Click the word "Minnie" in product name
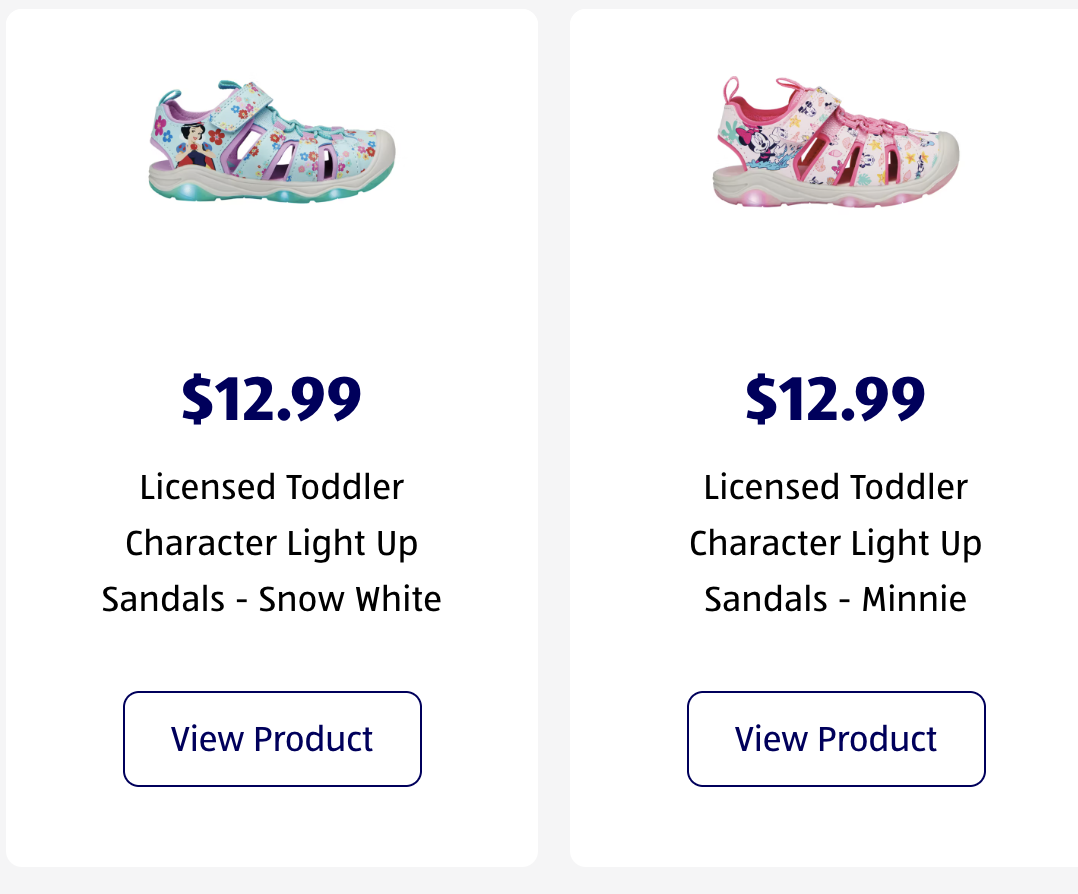Image resolution: width=1078 pixels, height=894 pixels. (914, 599)
